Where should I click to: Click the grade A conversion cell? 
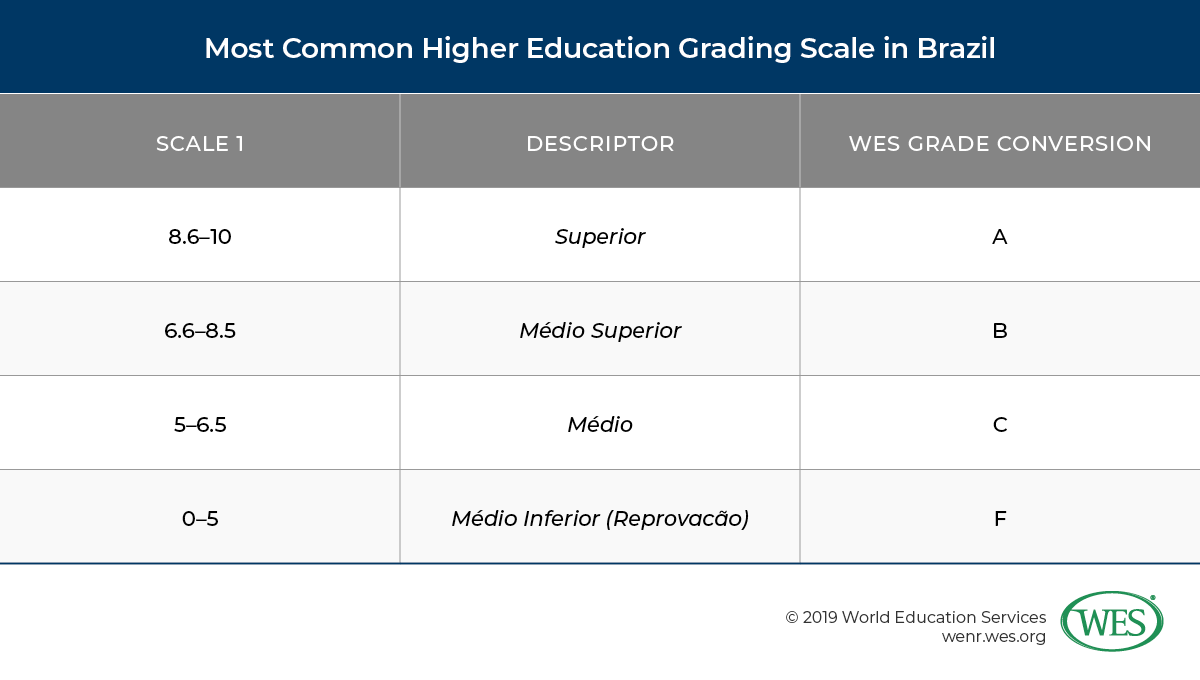1000,237
